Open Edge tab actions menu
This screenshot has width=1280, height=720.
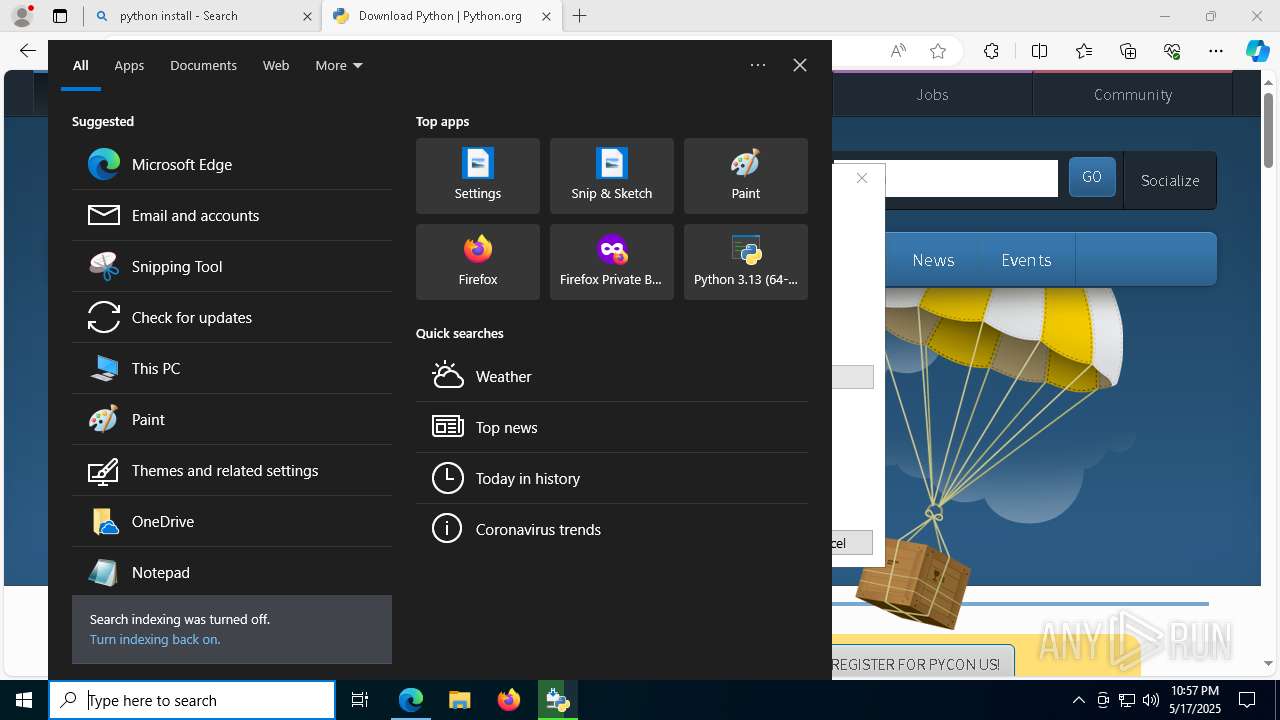tap(60, 16)
